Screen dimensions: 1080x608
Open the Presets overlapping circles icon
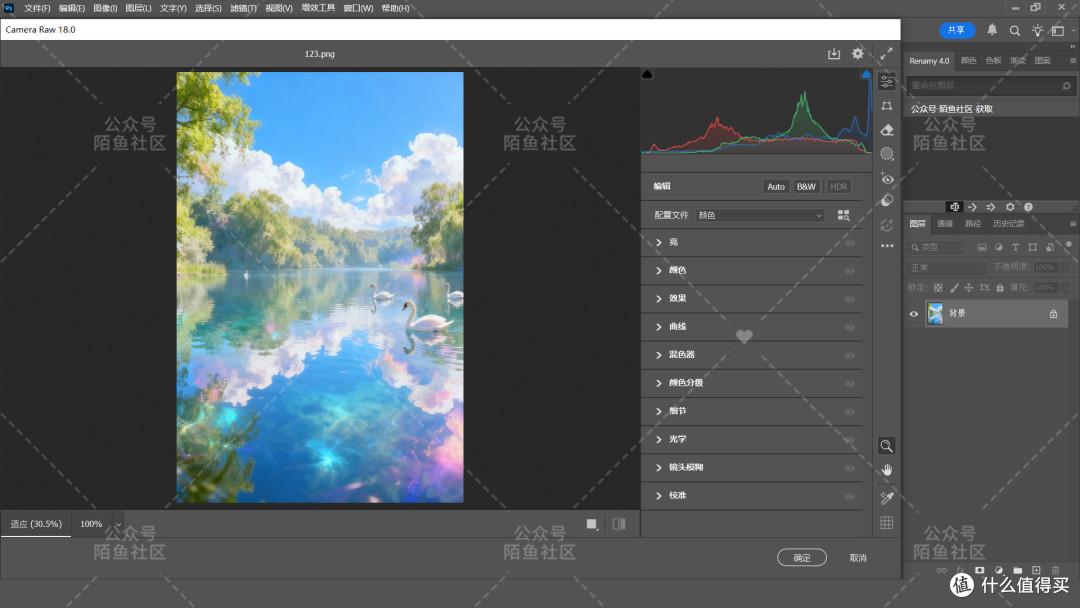coord(887,201)
